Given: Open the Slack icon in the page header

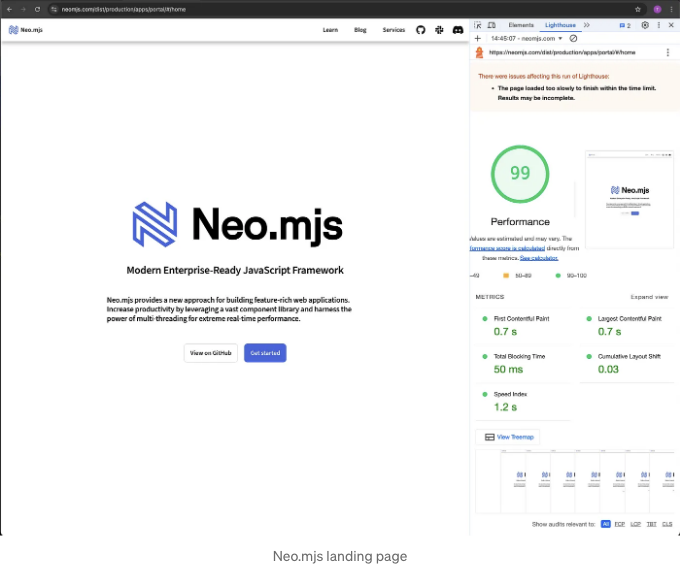Looking at the screenshot, I should 439,30.
